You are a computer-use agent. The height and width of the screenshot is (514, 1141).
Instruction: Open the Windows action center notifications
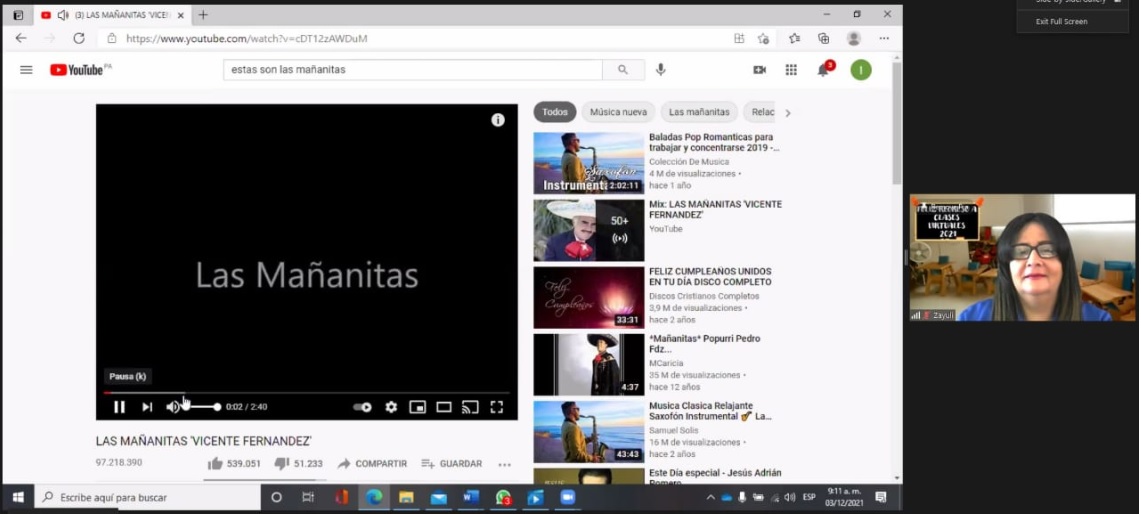pyautogui.click(x=881, y=497)
